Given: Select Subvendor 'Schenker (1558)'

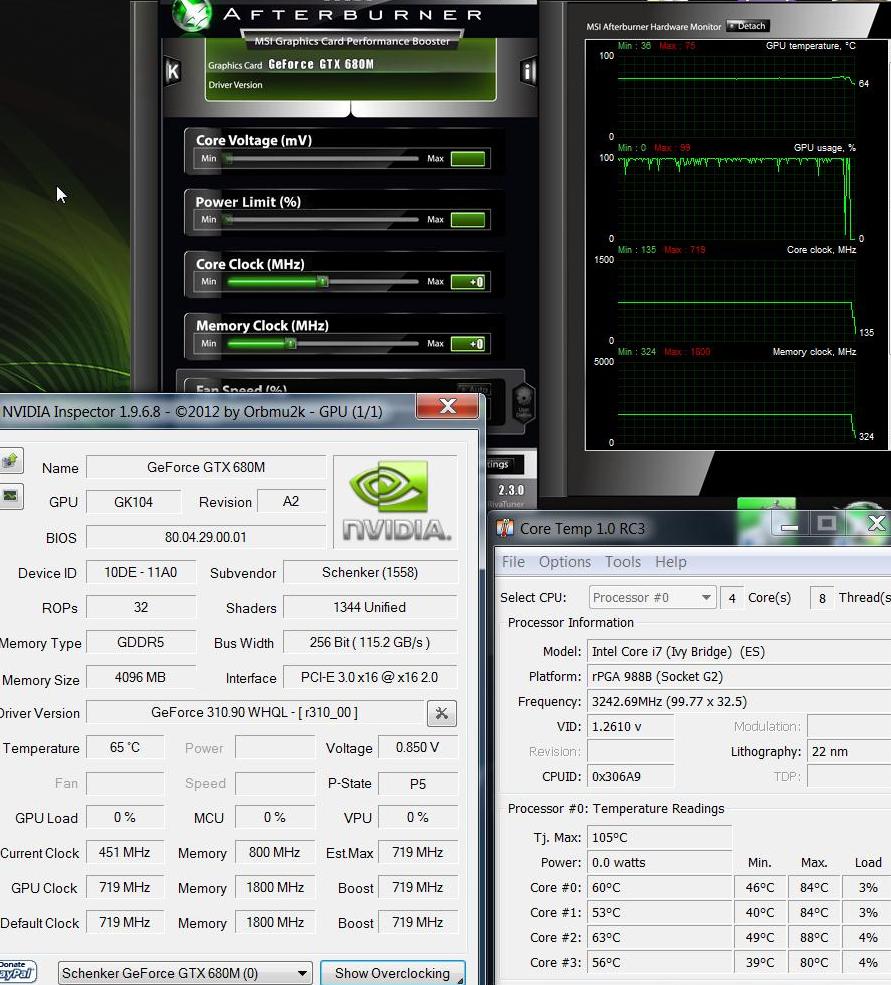Looking at the screenshot, I should (370, 572).
